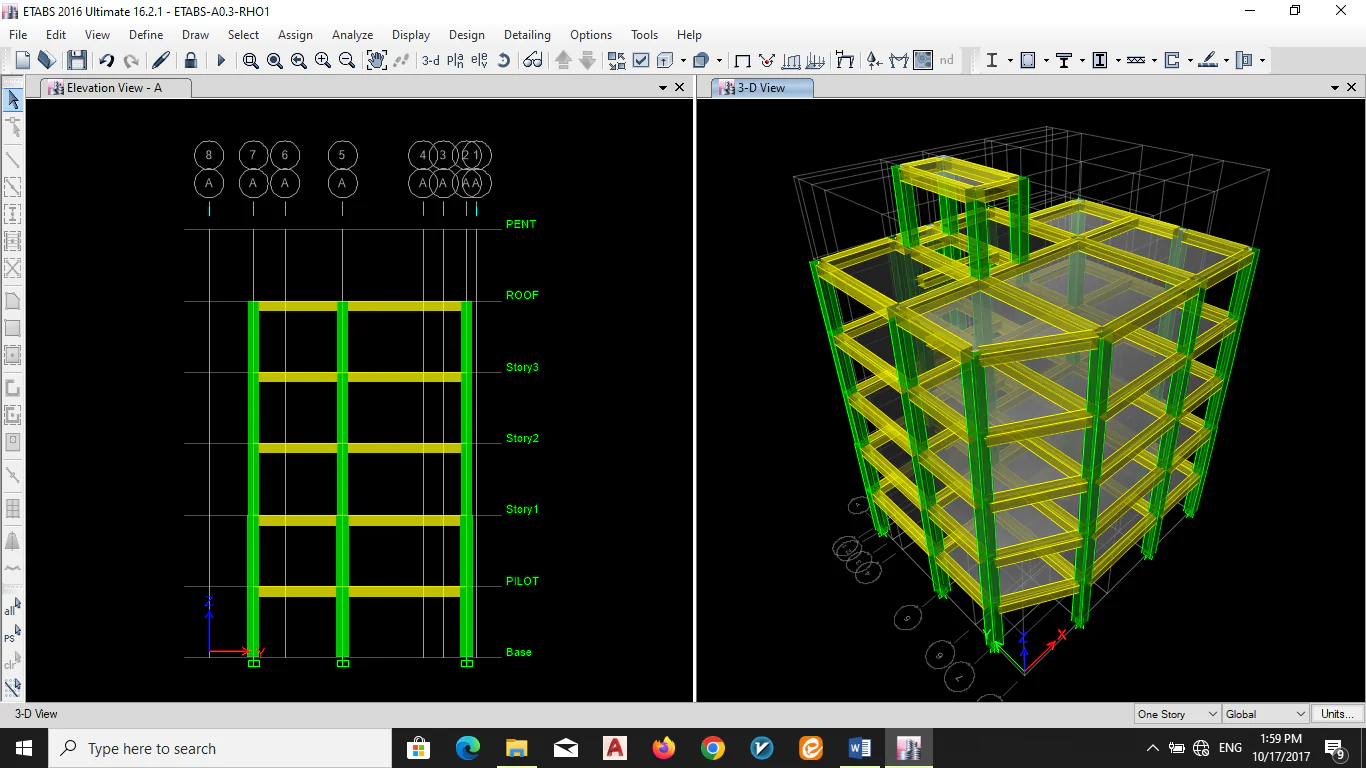
Task: Toggle object shrink checkbox icon in toolbar
Action: point(641,61)
